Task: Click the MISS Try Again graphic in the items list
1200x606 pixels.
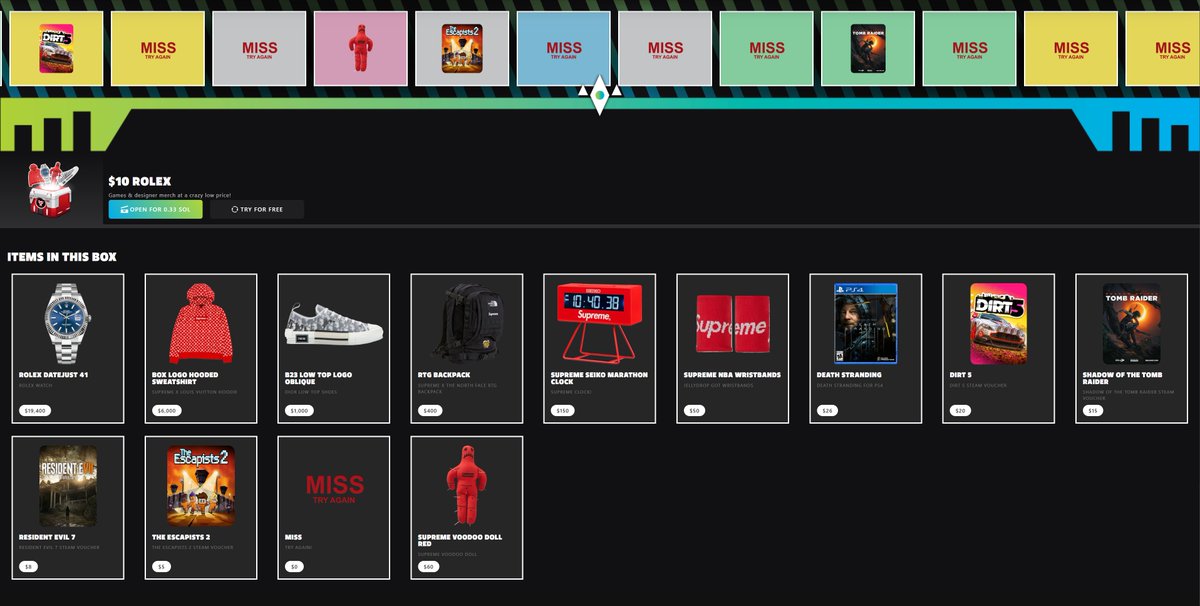Action: (334, 489)
